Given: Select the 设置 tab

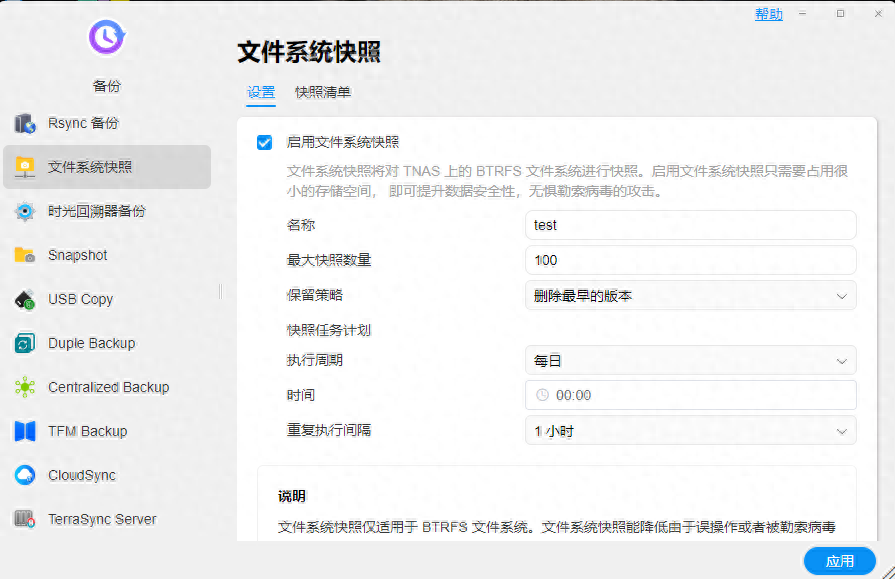Looking at the screenshot, I should (261, 92).
